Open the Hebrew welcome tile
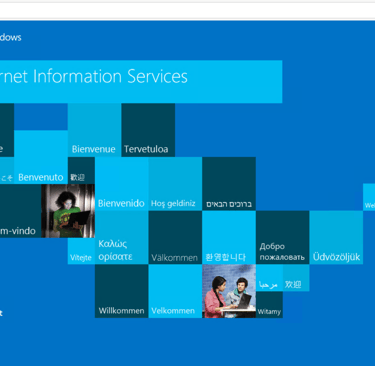Image resolution: width=375 pixels, height=366 pixels. [229, 184]
